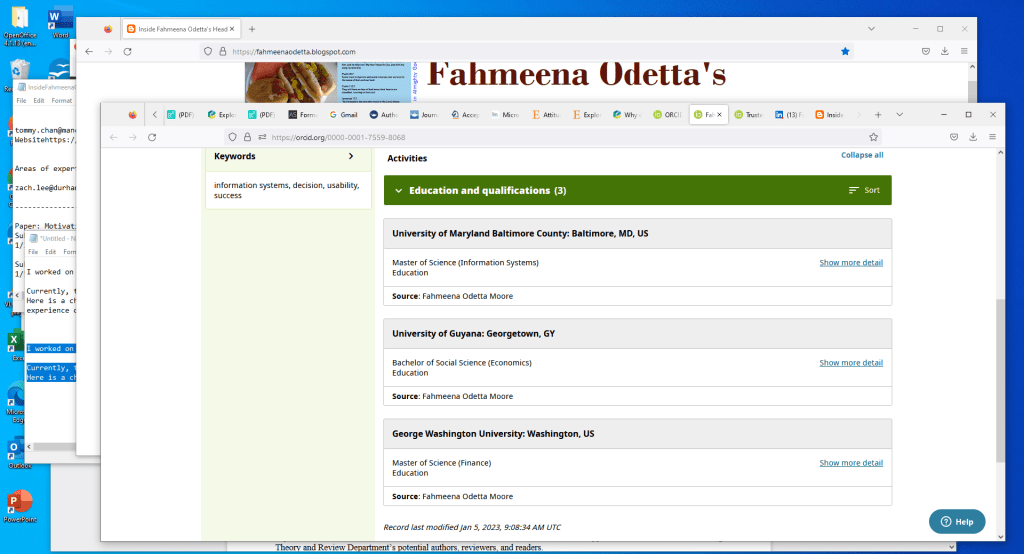Open list all tabs dropdown in blogspot window
This screenshot has width=1024, height=554.
(x=871, y=29)
